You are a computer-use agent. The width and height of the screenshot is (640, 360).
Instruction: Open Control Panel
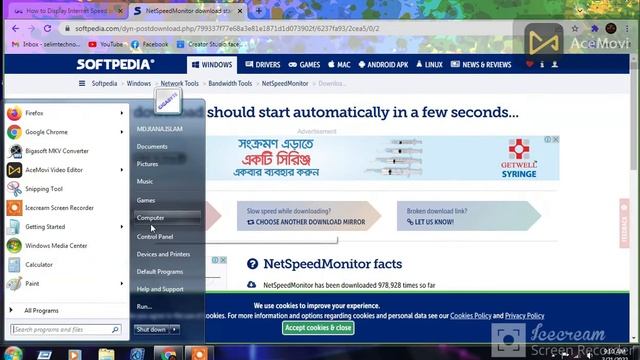(155, 237)
